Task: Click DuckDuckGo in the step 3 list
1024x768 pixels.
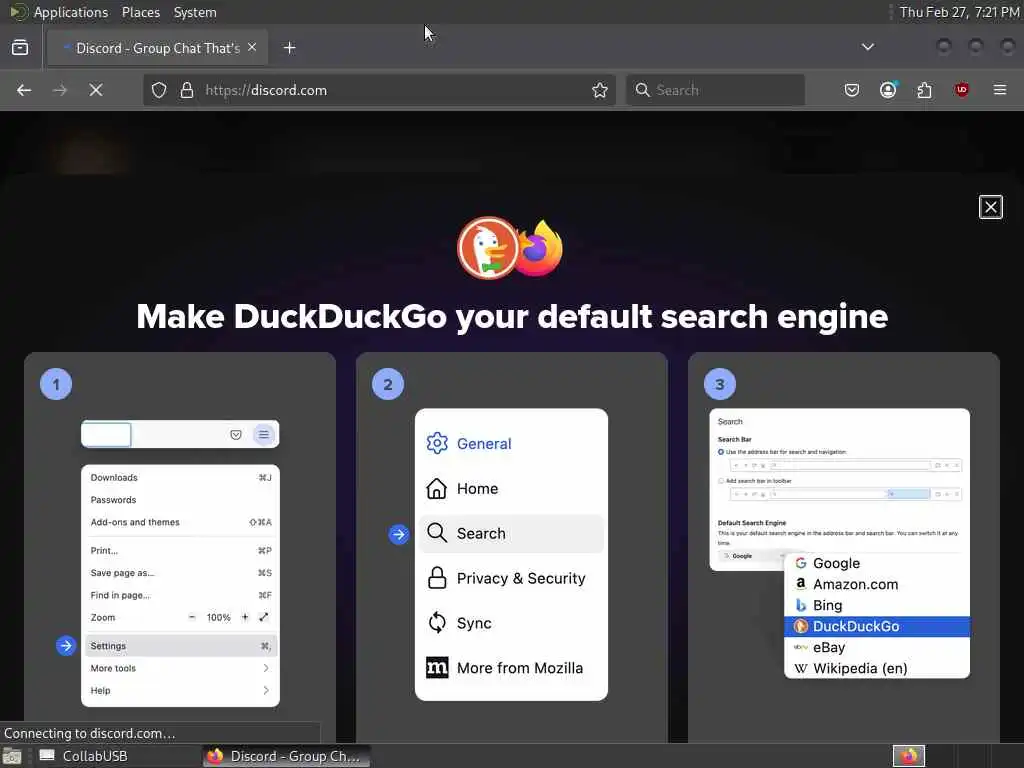Action: pyautogui.click(x=877, y=626)
